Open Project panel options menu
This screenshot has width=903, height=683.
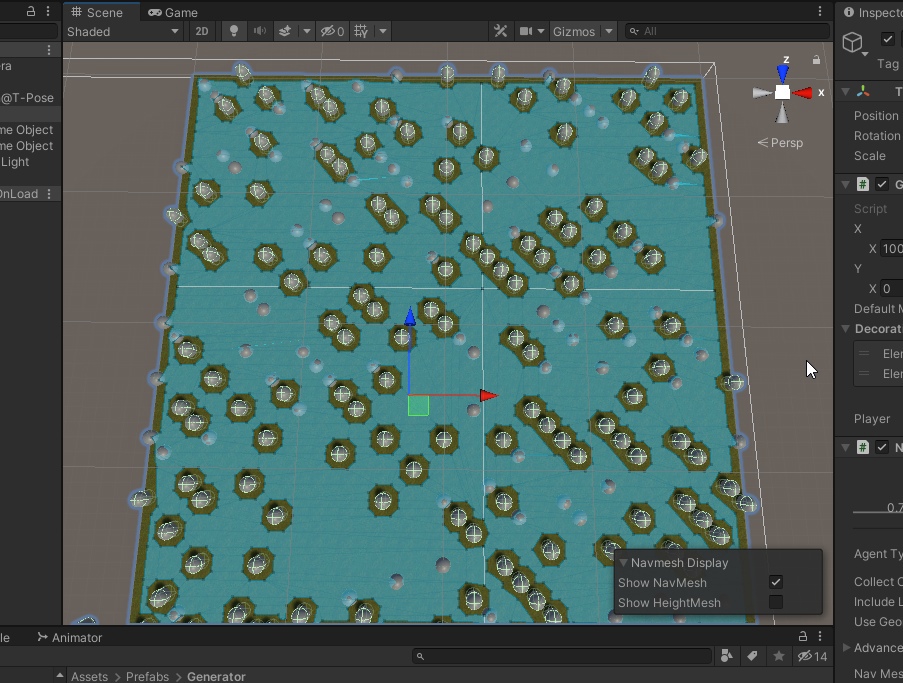tap(820, 636)
